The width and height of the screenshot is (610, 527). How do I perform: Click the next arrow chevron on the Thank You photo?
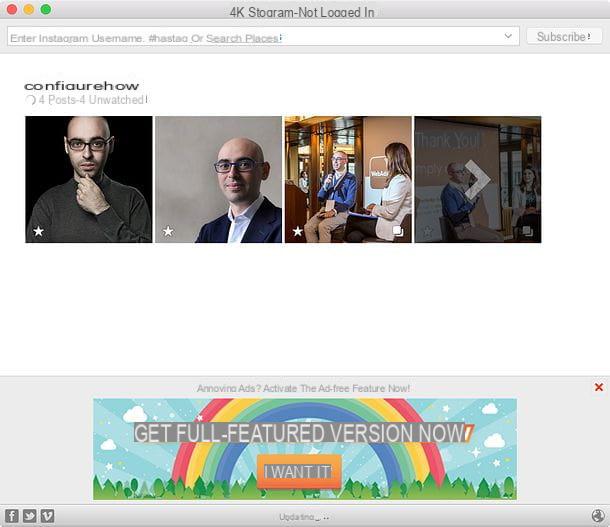(477, 179)
